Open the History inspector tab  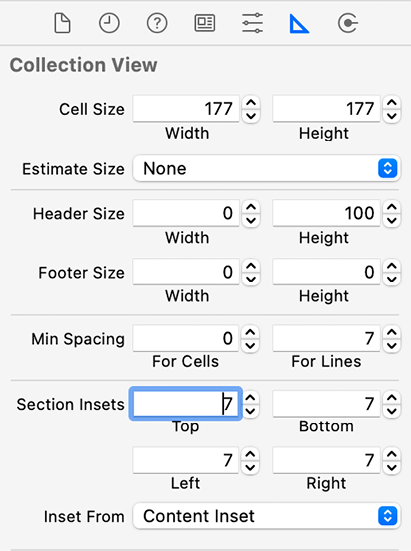109,23
